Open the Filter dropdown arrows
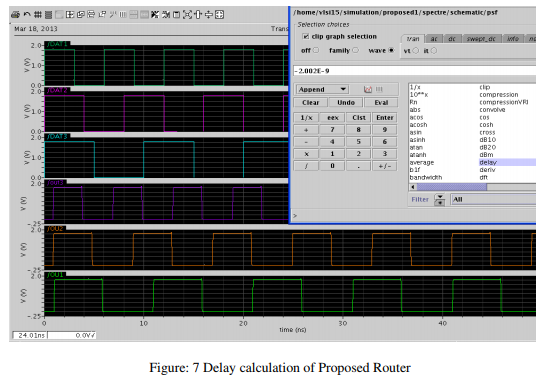Viewport: 558px width, 378px height. coord(440,200)
